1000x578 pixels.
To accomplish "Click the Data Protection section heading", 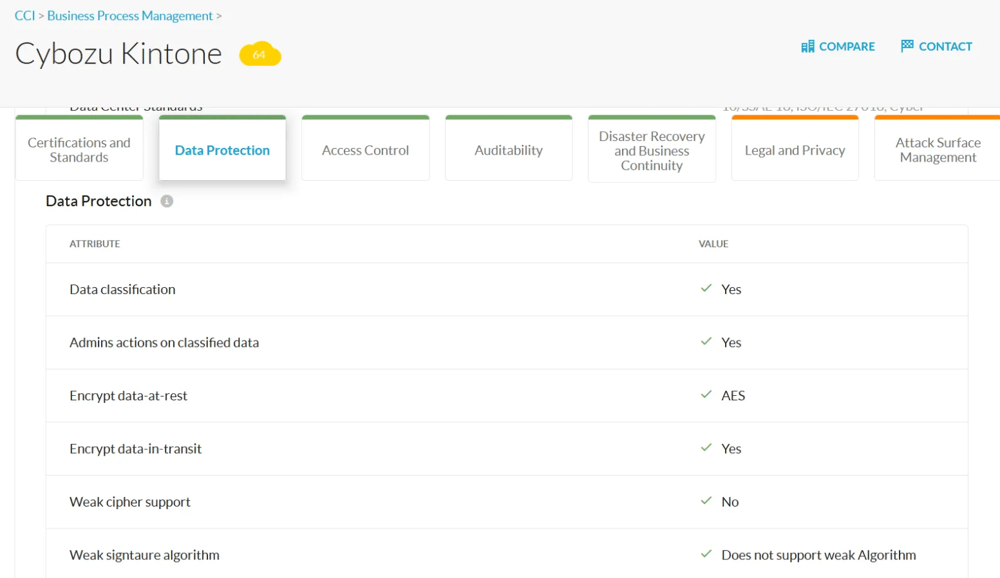I will pyautogui.click(x=99, y=201).
